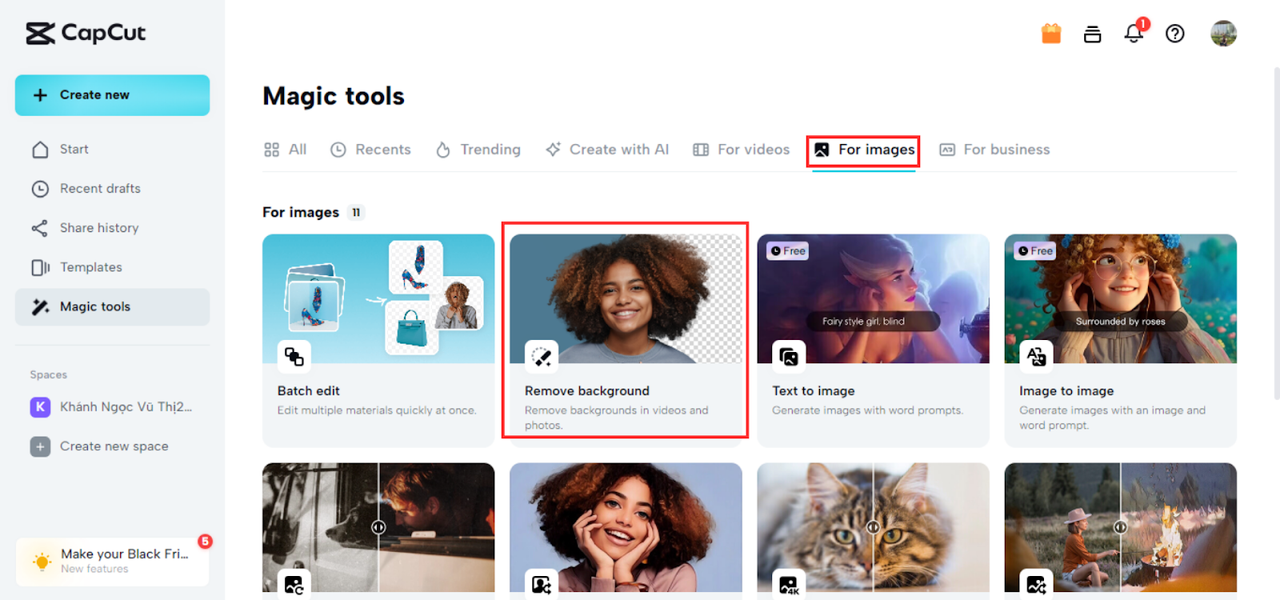Screen dimensions: 1280x600
Task: Open the Batch edit card thumbnail
Action: (378, 299)
